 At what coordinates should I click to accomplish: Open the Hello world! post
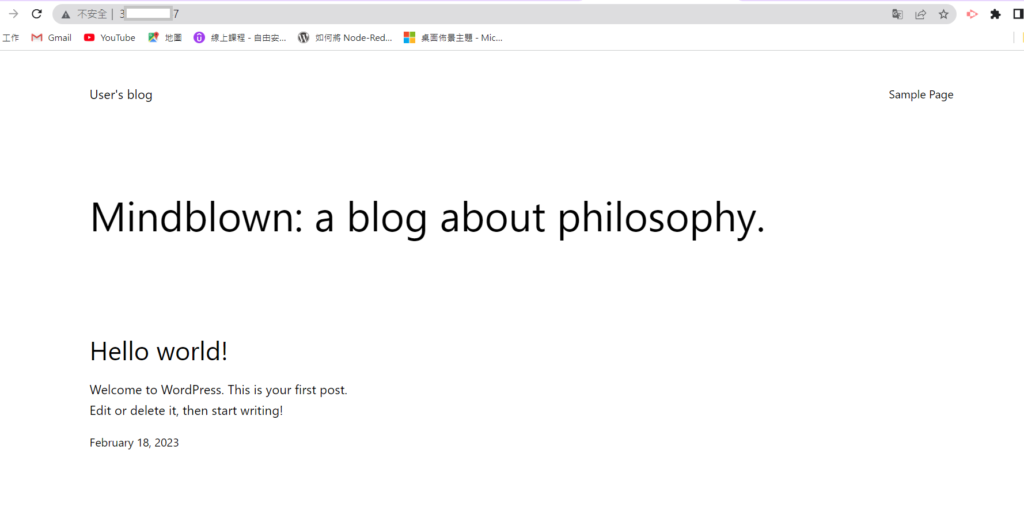tap(159, 352)
